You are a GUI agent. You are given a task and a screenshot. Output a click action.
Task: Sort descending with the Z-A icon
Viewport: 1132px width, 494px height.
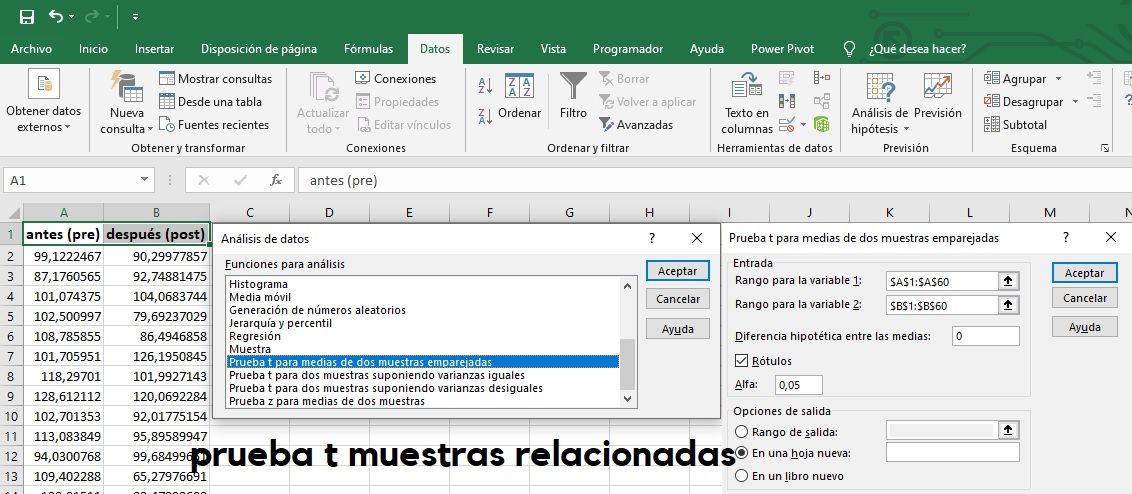tap(486, 114)
